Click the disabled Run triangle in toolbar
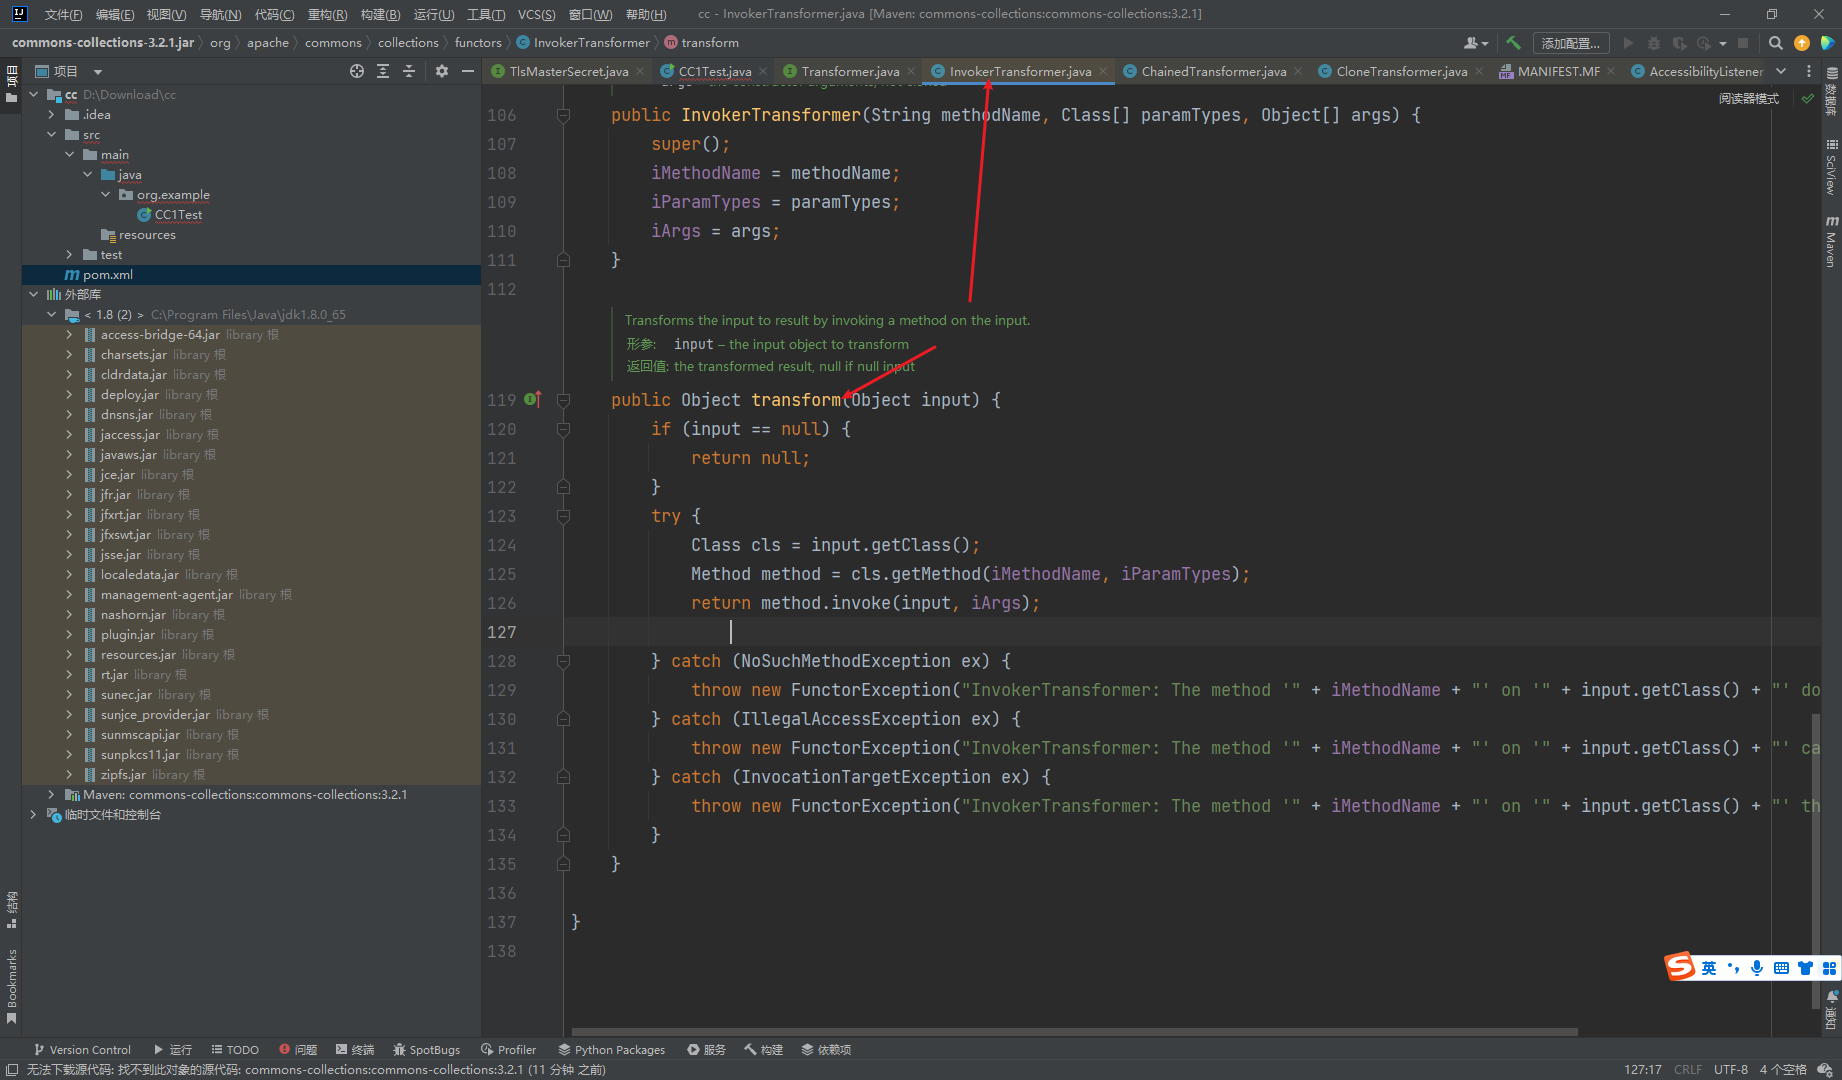The image size is (1842, 1080). (x=1628, y=43)
